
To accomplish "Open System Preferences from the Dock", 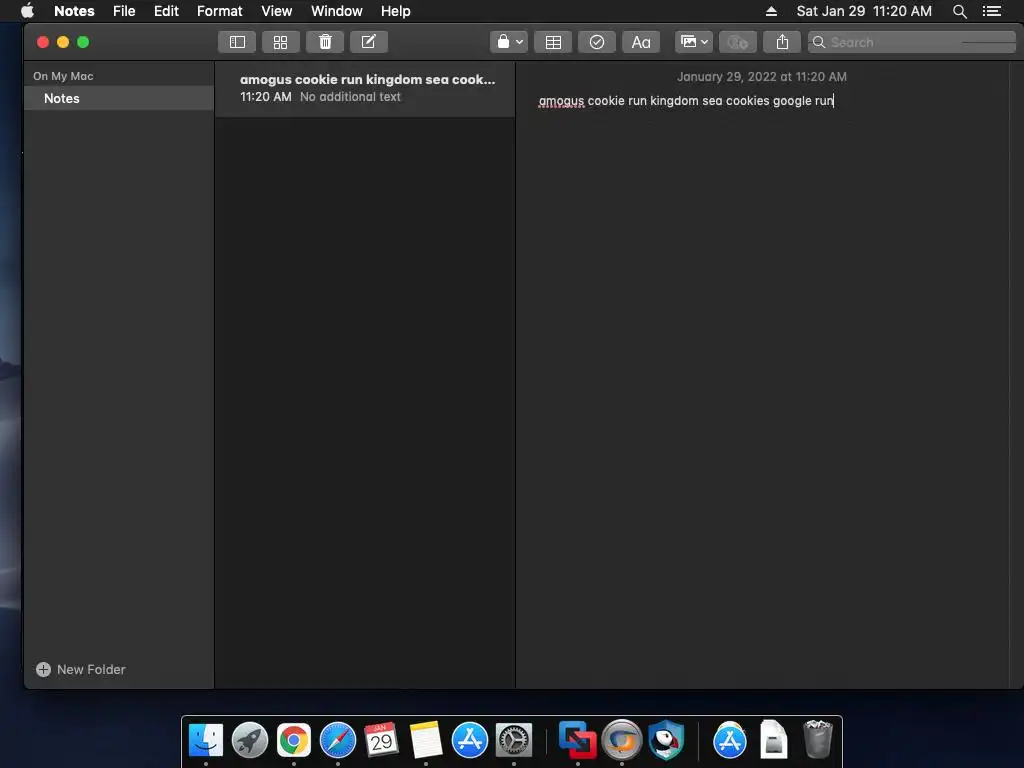I will coord(514,741).
